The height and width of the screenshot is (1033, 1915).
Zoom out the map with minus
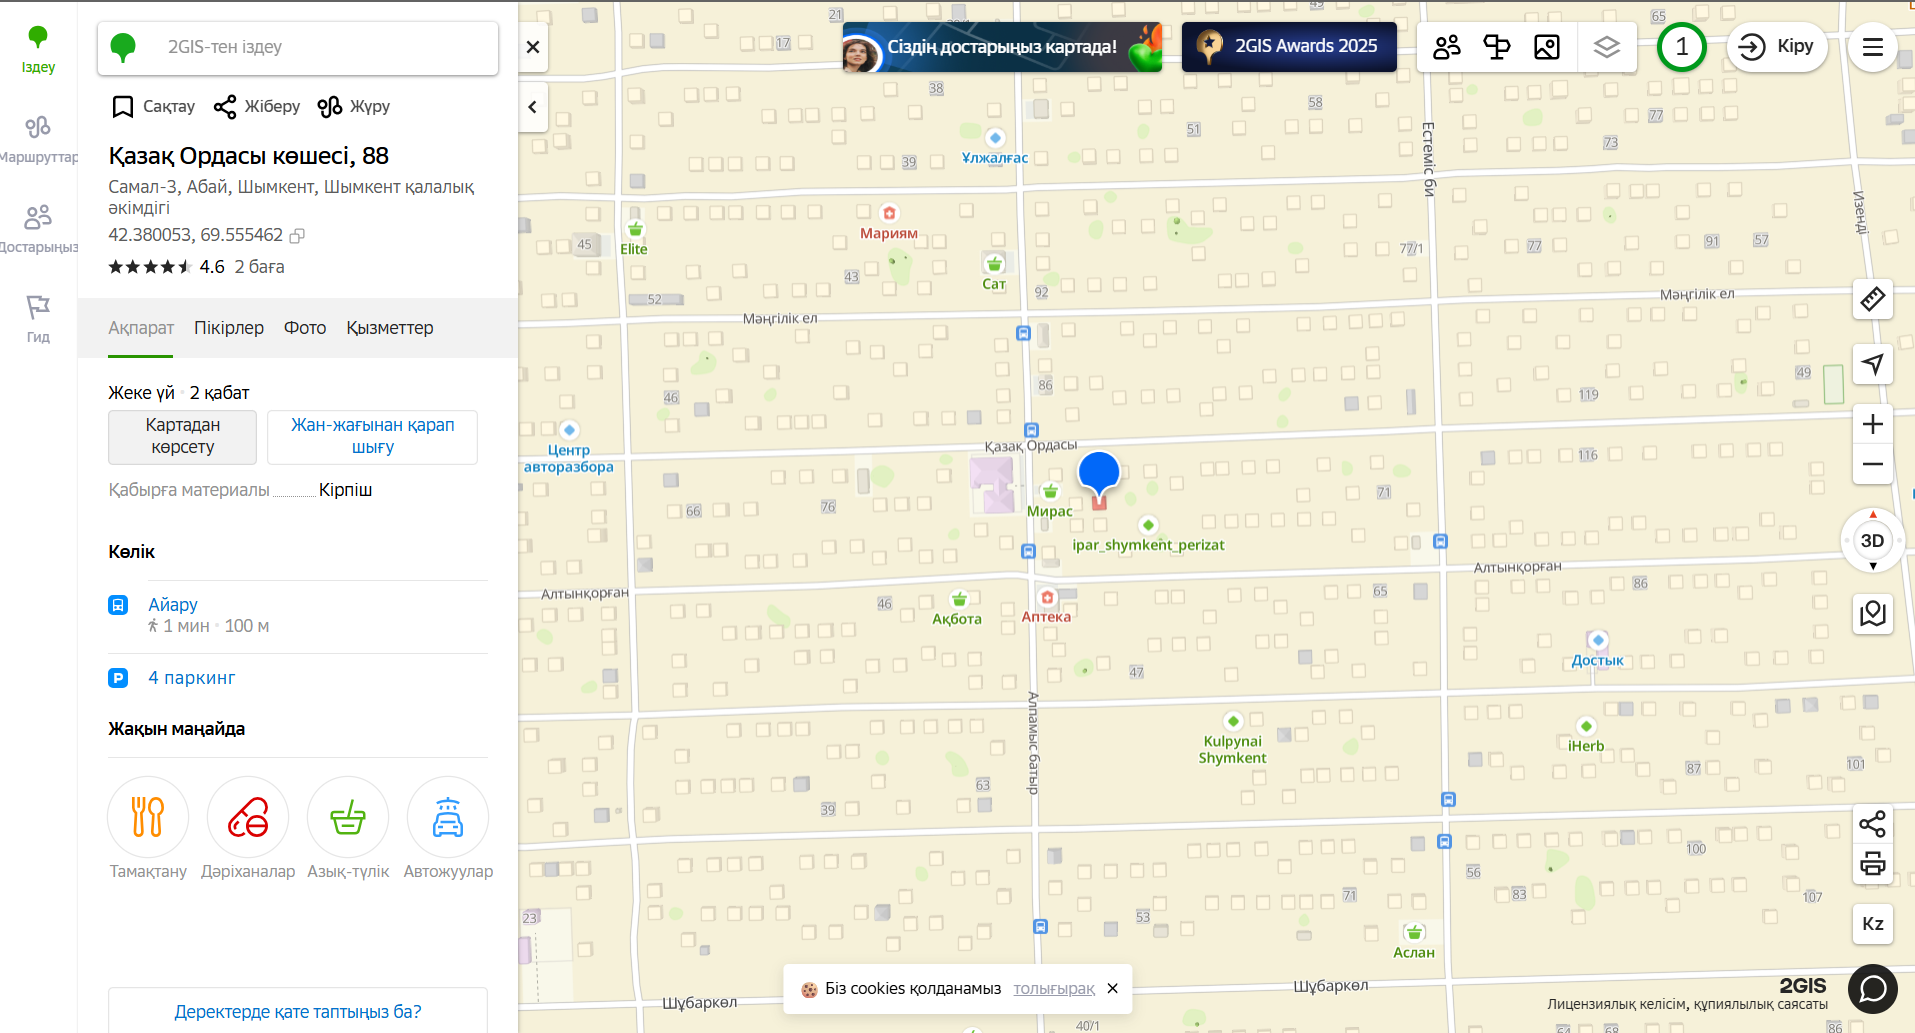[1873, 464]
